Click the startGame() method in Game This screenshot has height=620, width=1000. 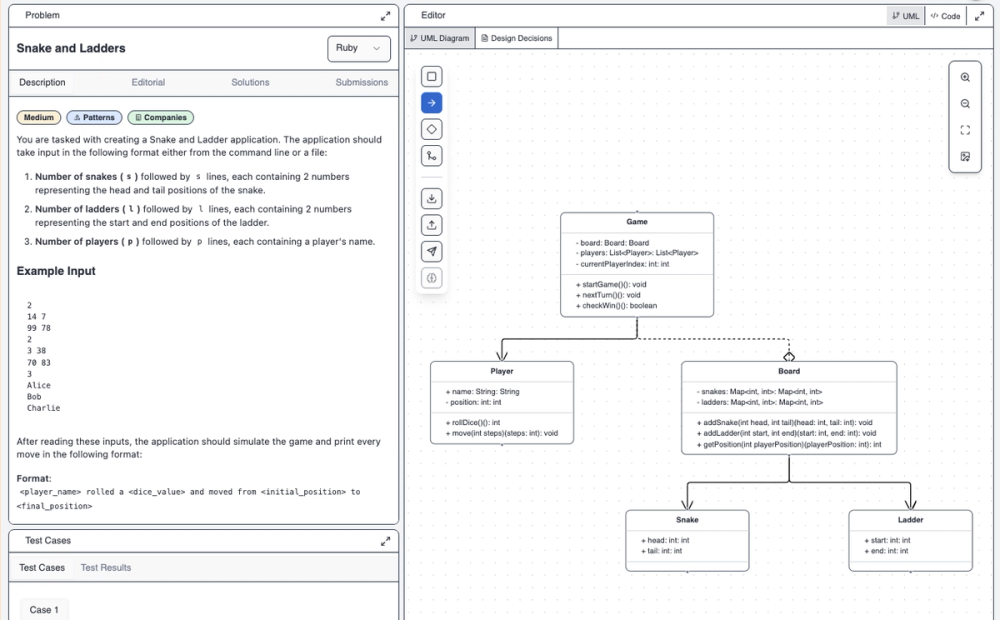611,284
